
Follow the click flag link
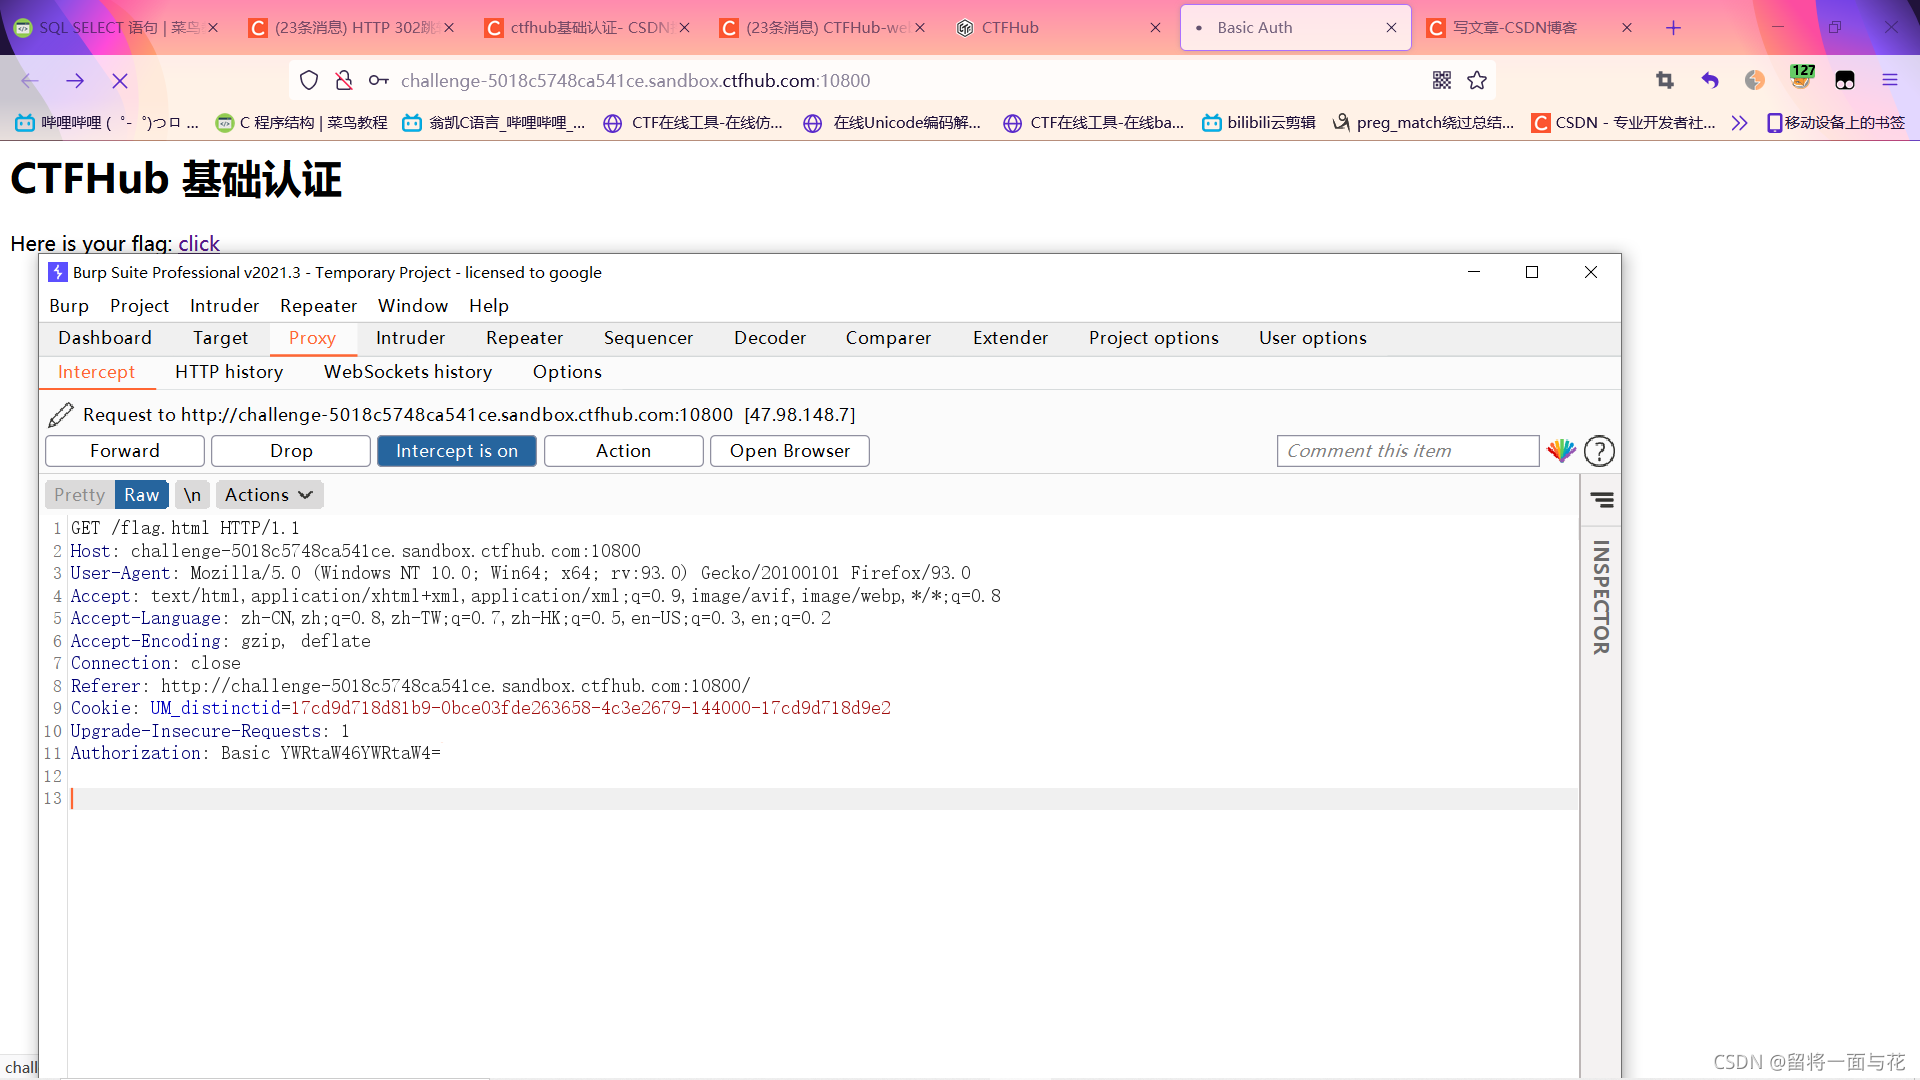pyautogui.click(x=199, y=244)
